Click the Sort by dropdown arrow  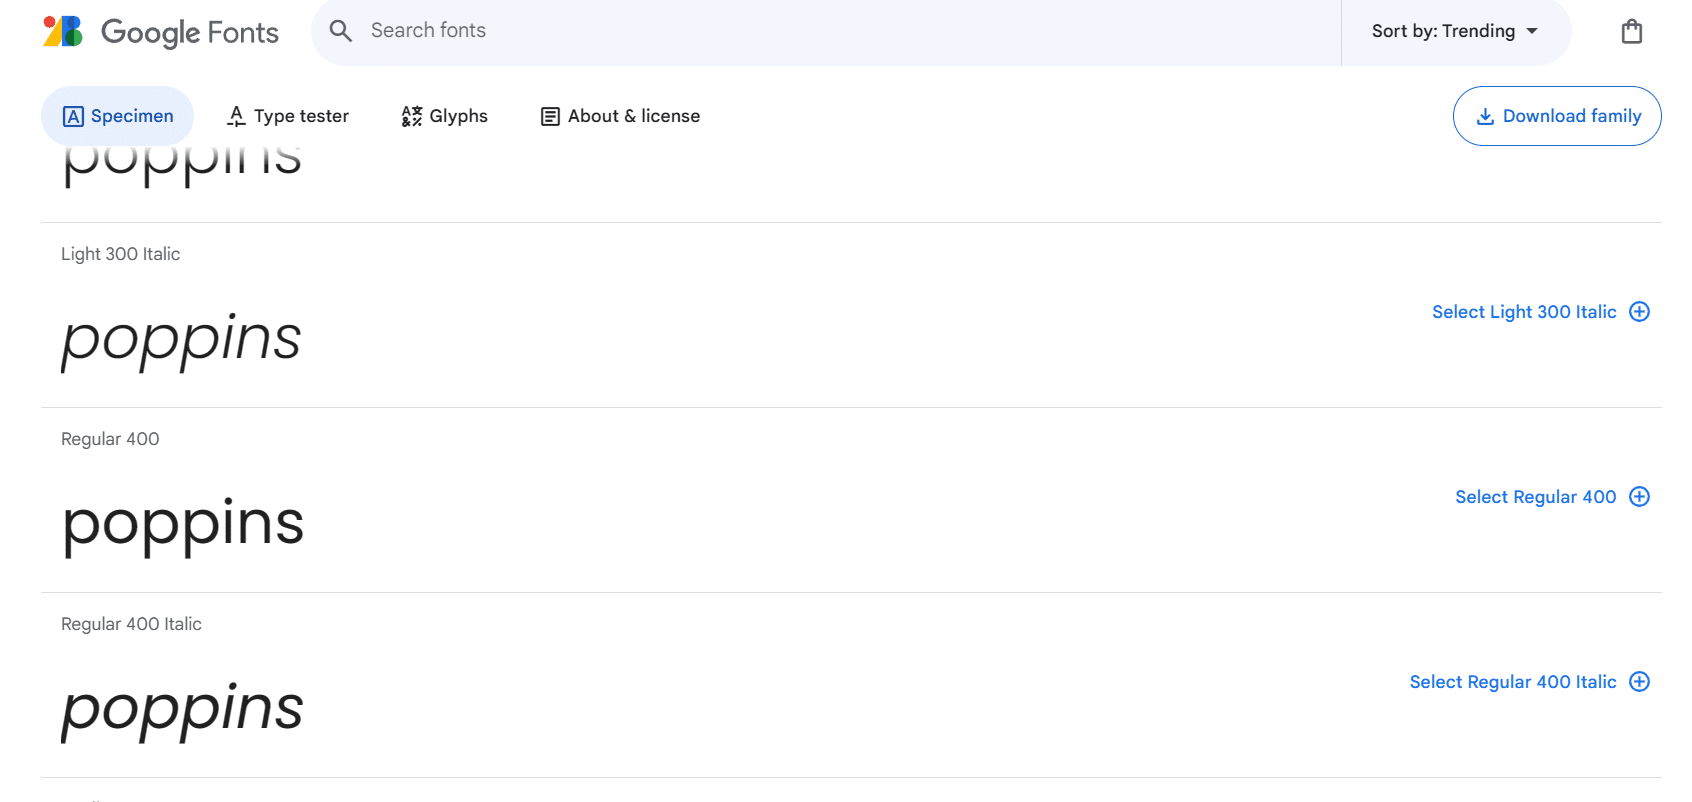click(x=1532, y=31)
